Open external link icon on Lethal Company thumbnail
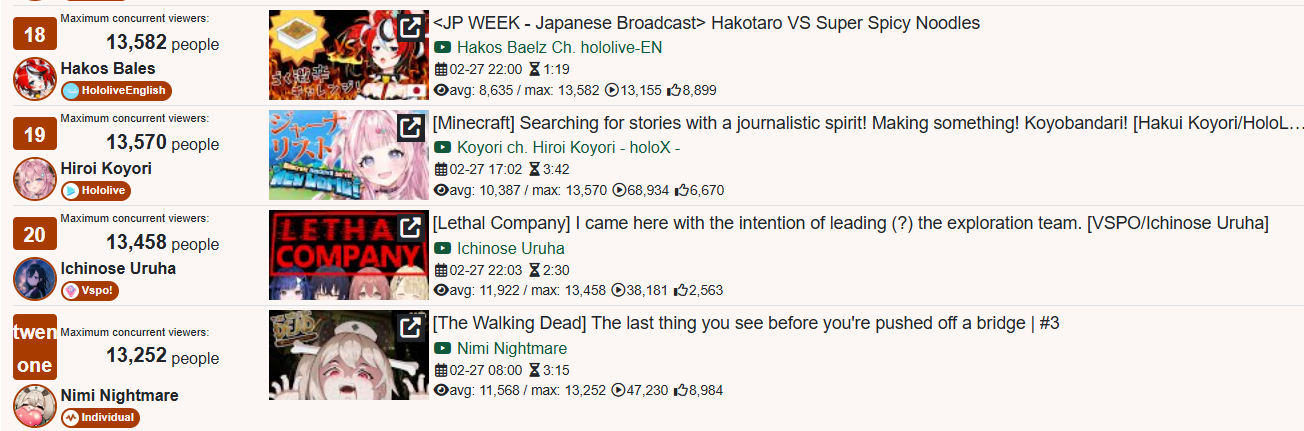This screenshot has width=1304, height=431. [x=410, y=228]
